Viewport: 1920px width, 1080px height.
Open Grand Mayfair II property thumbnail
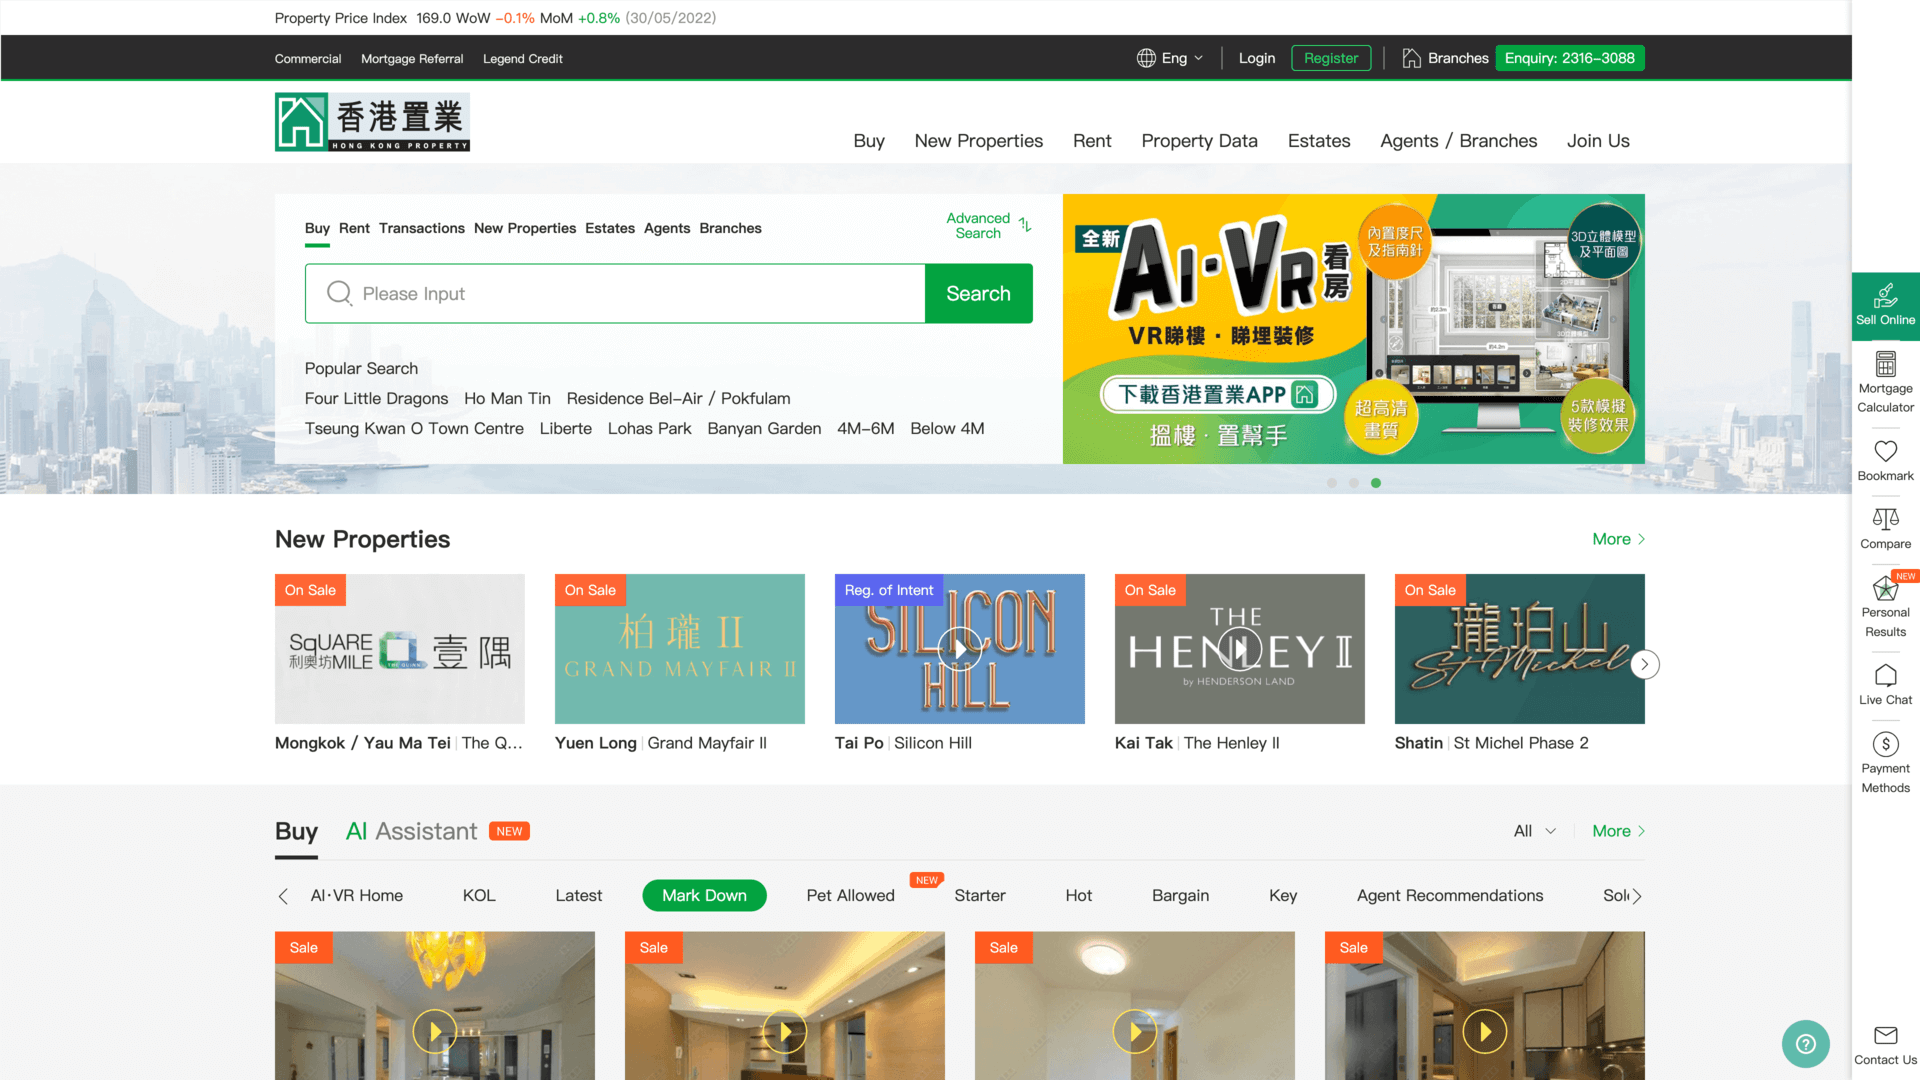click(x=679, y=649)
